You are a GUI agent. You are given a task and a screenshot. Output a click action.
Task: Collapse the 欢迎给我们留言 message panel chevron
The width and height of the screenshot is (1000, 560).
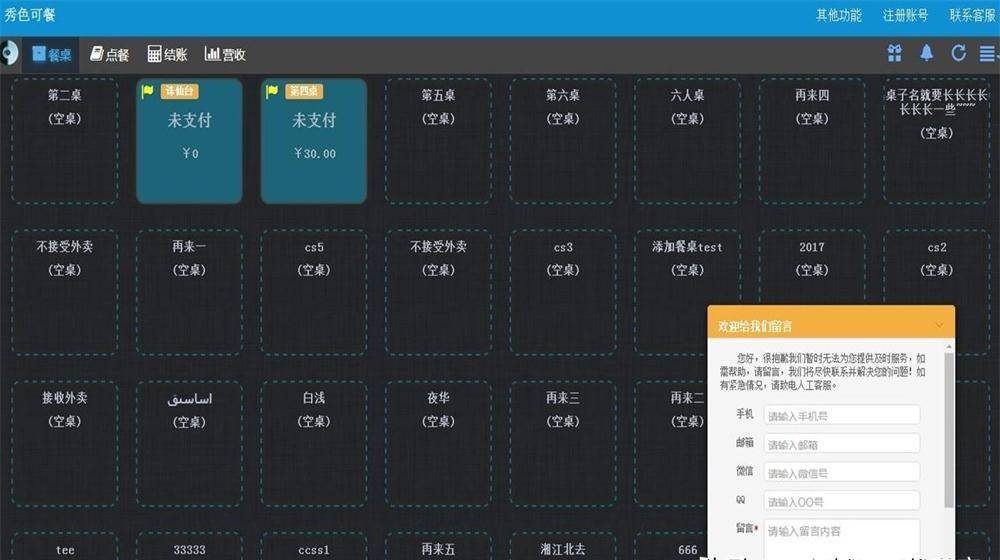(x=939, y=325)
